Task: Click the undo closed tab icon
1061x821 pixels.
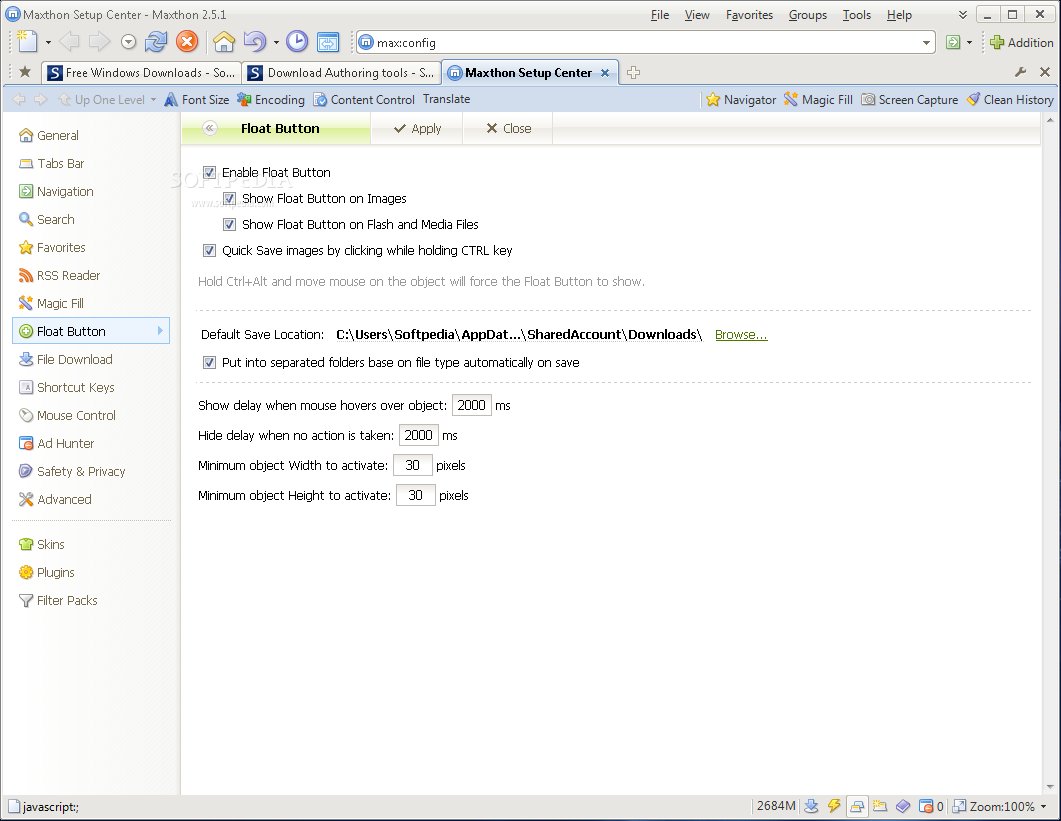Action: 254,42
